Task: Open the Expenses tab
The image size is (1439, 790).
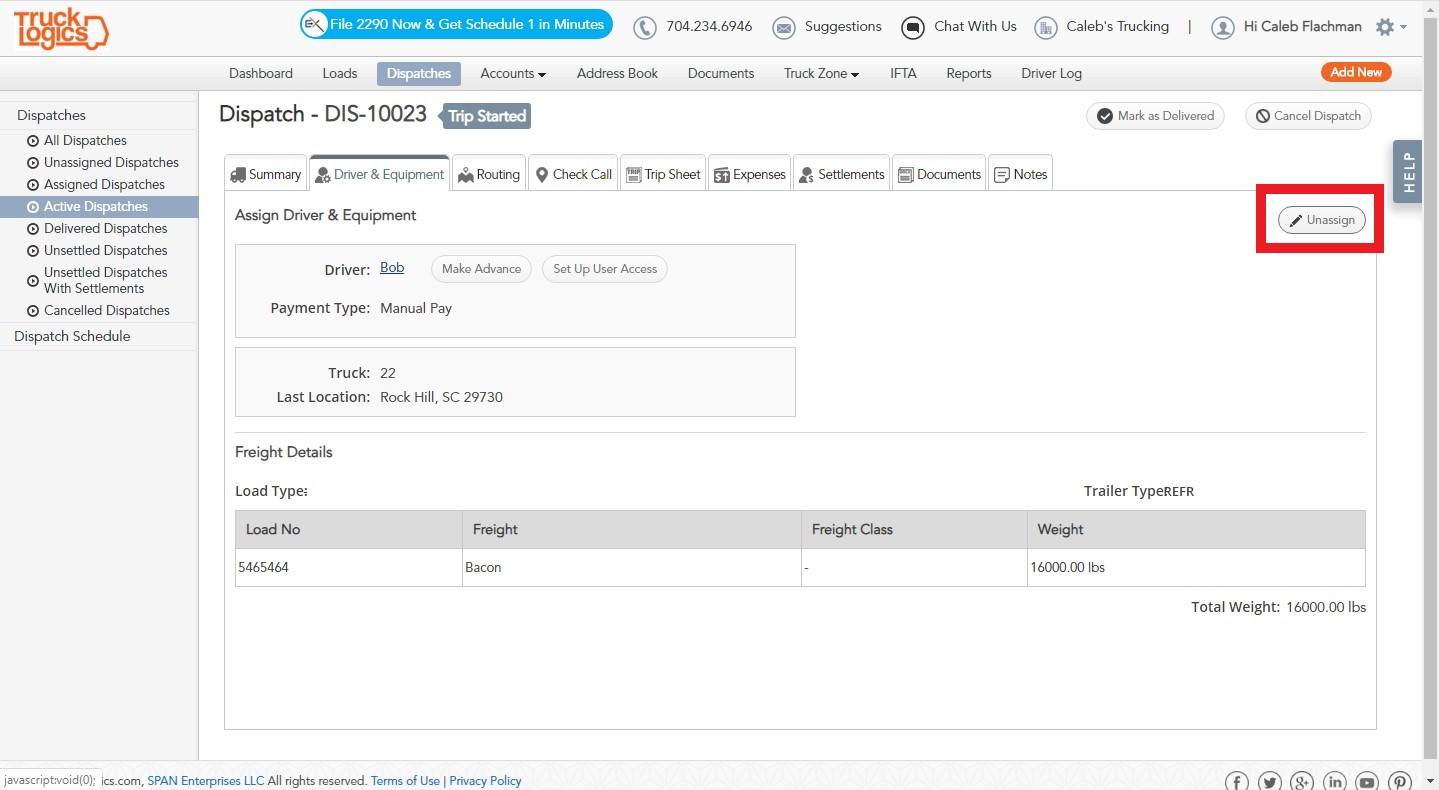Action: tap(749, 173)
